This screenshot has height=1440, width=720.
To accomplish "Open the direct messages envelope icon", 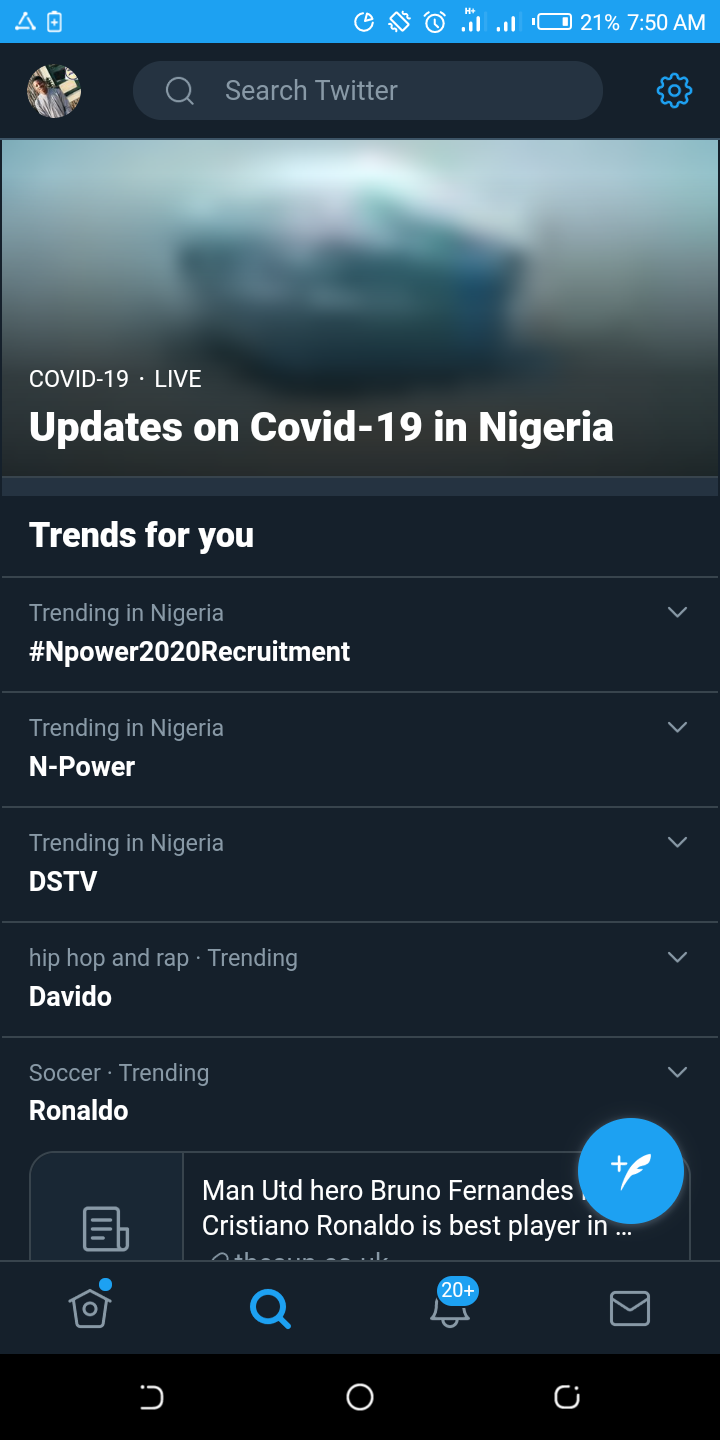I will pyautogui.click(x=630, y=1307).
